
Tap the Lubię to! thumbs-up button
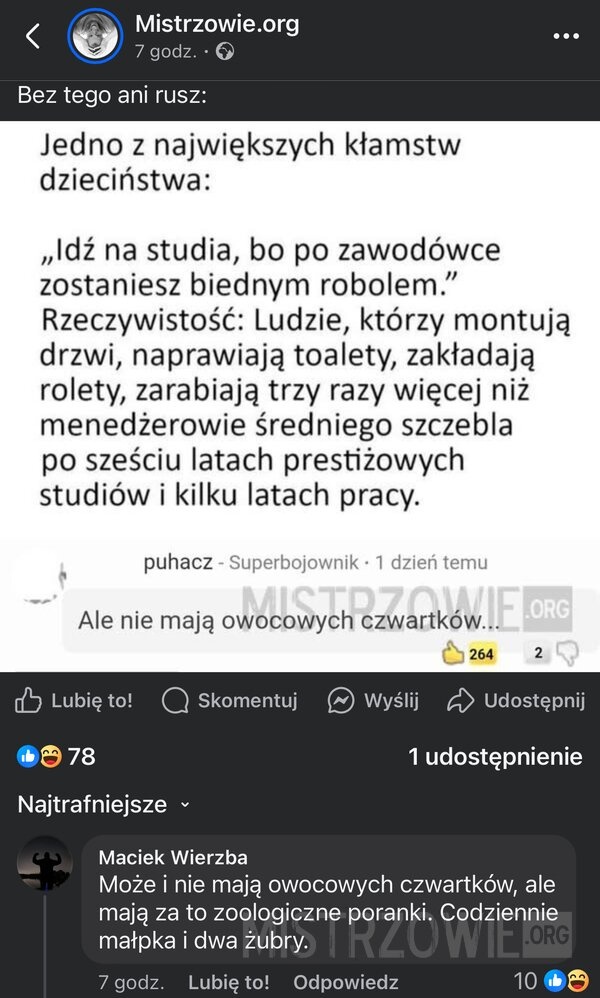[74, 701]
